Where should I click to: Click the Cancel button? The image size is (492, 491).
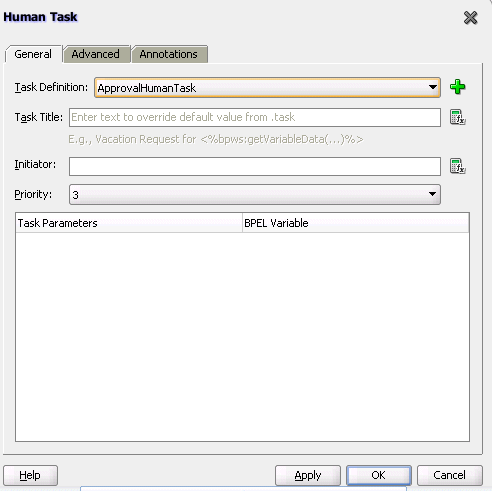[450, 475]
